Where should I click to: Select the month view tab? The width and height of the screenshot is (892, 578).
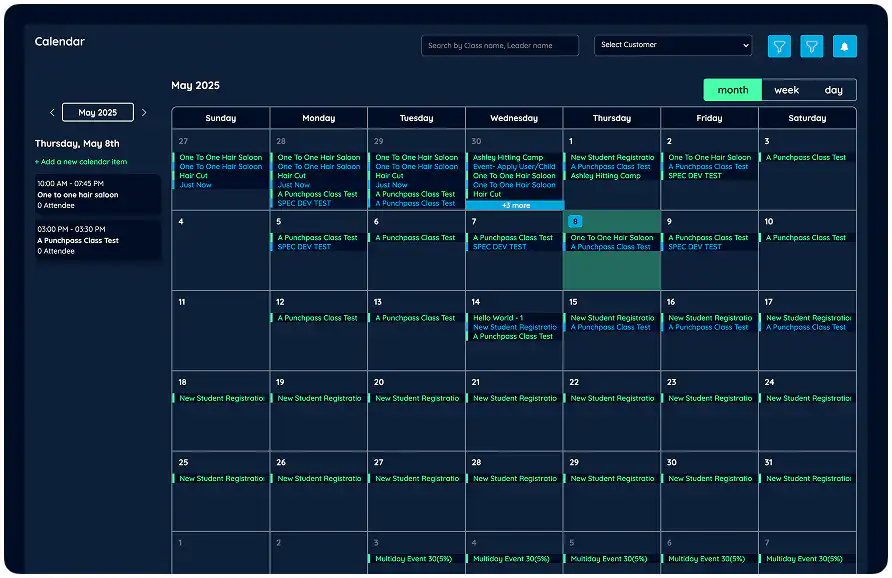[x=732, y=89]
